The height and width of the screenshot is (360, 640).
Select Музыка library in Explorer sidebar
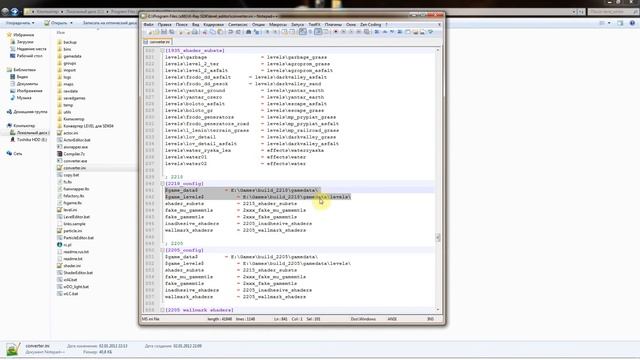(24, 98)
